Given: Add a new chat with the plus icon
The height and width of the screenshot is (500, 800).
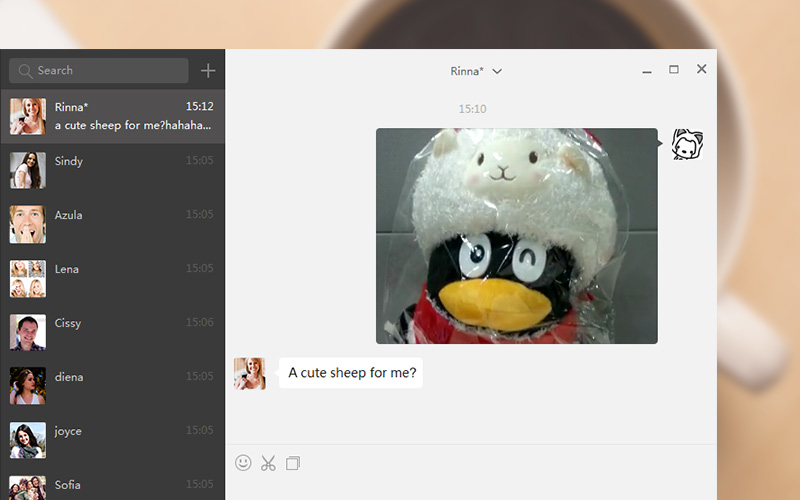Looking at the screenshot, I should 208,70.
